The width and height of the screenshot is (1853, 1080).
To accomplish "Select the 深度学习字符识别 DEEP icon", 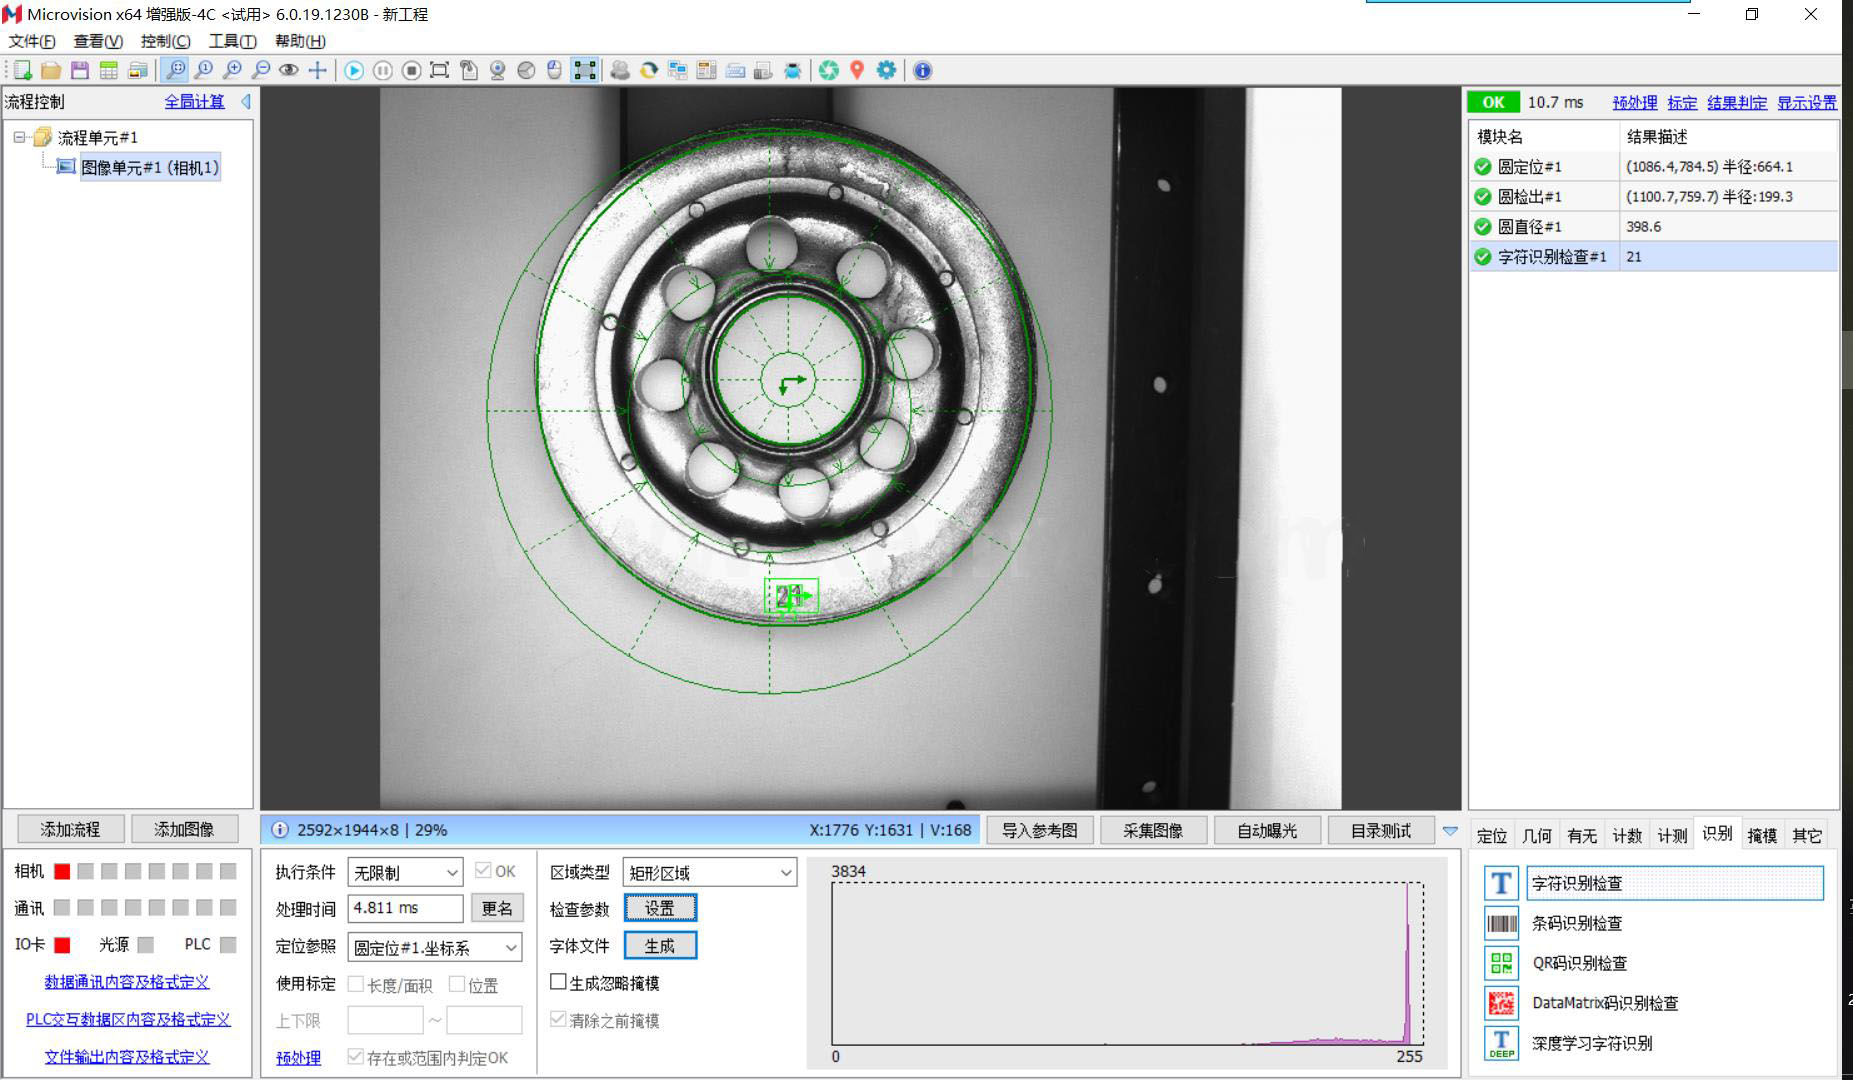I will pos(1501,1043).
